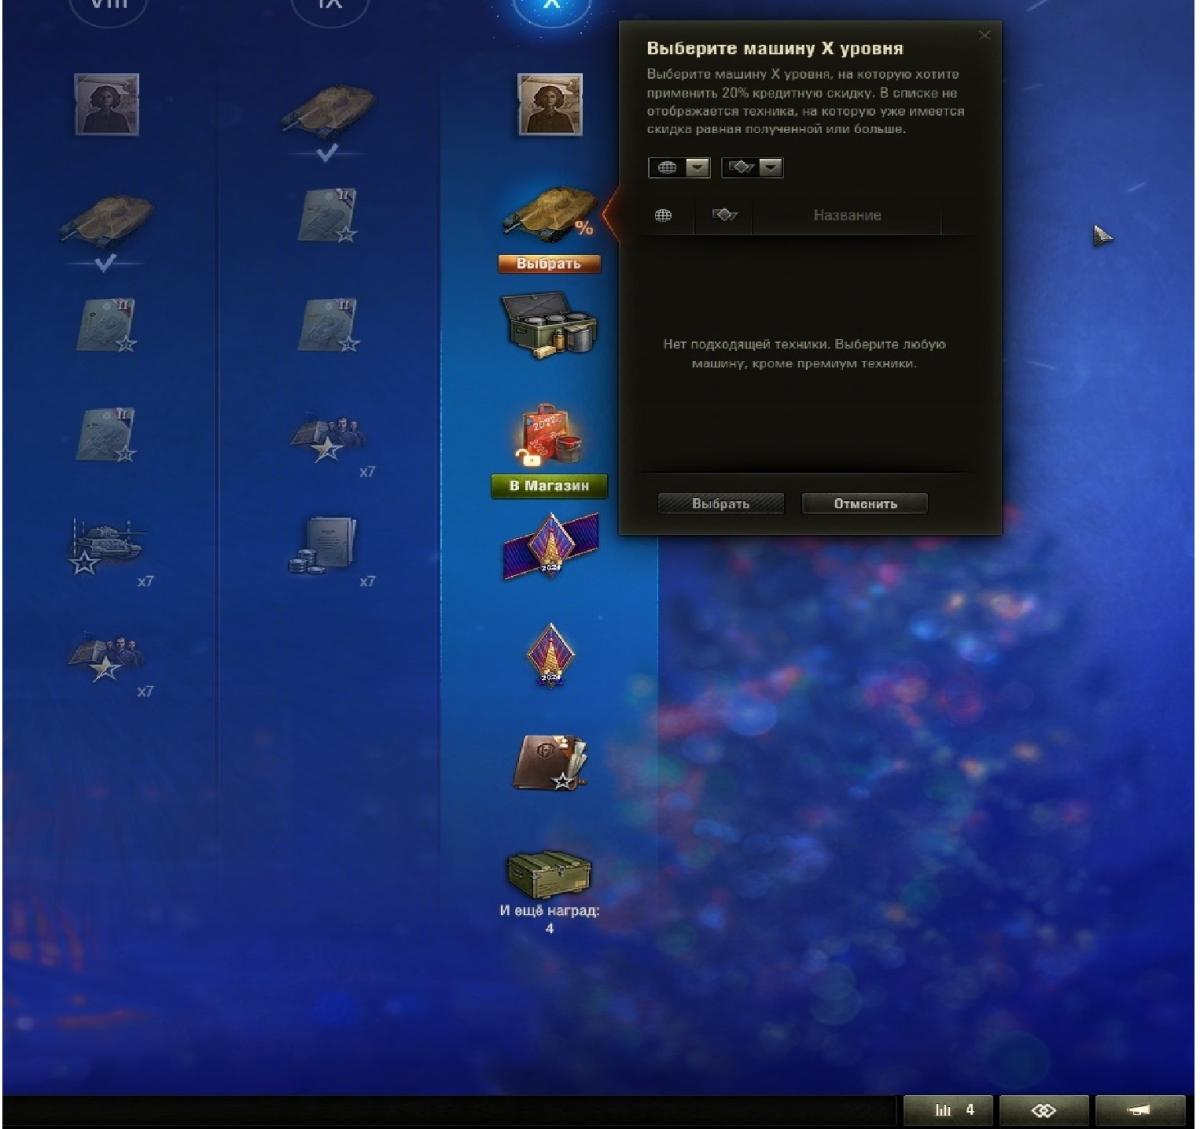Sort list by Название column header

847,215
